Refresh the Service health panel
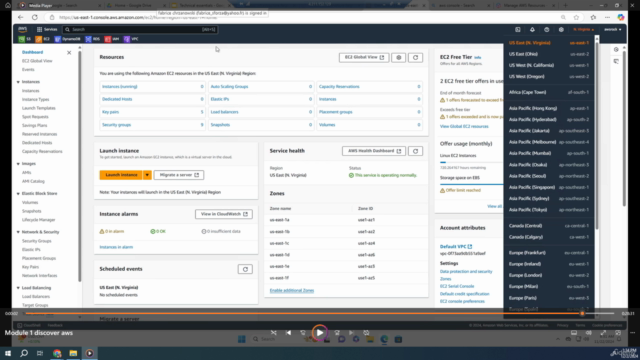 pos(416,151)
